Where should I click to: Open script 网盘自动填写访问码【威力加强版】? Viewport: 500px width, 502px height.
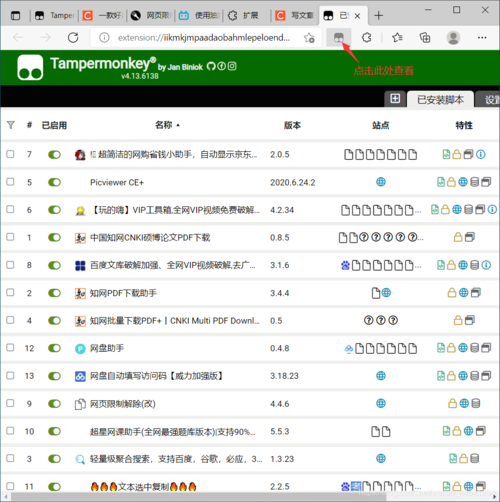tap(156, 376)
